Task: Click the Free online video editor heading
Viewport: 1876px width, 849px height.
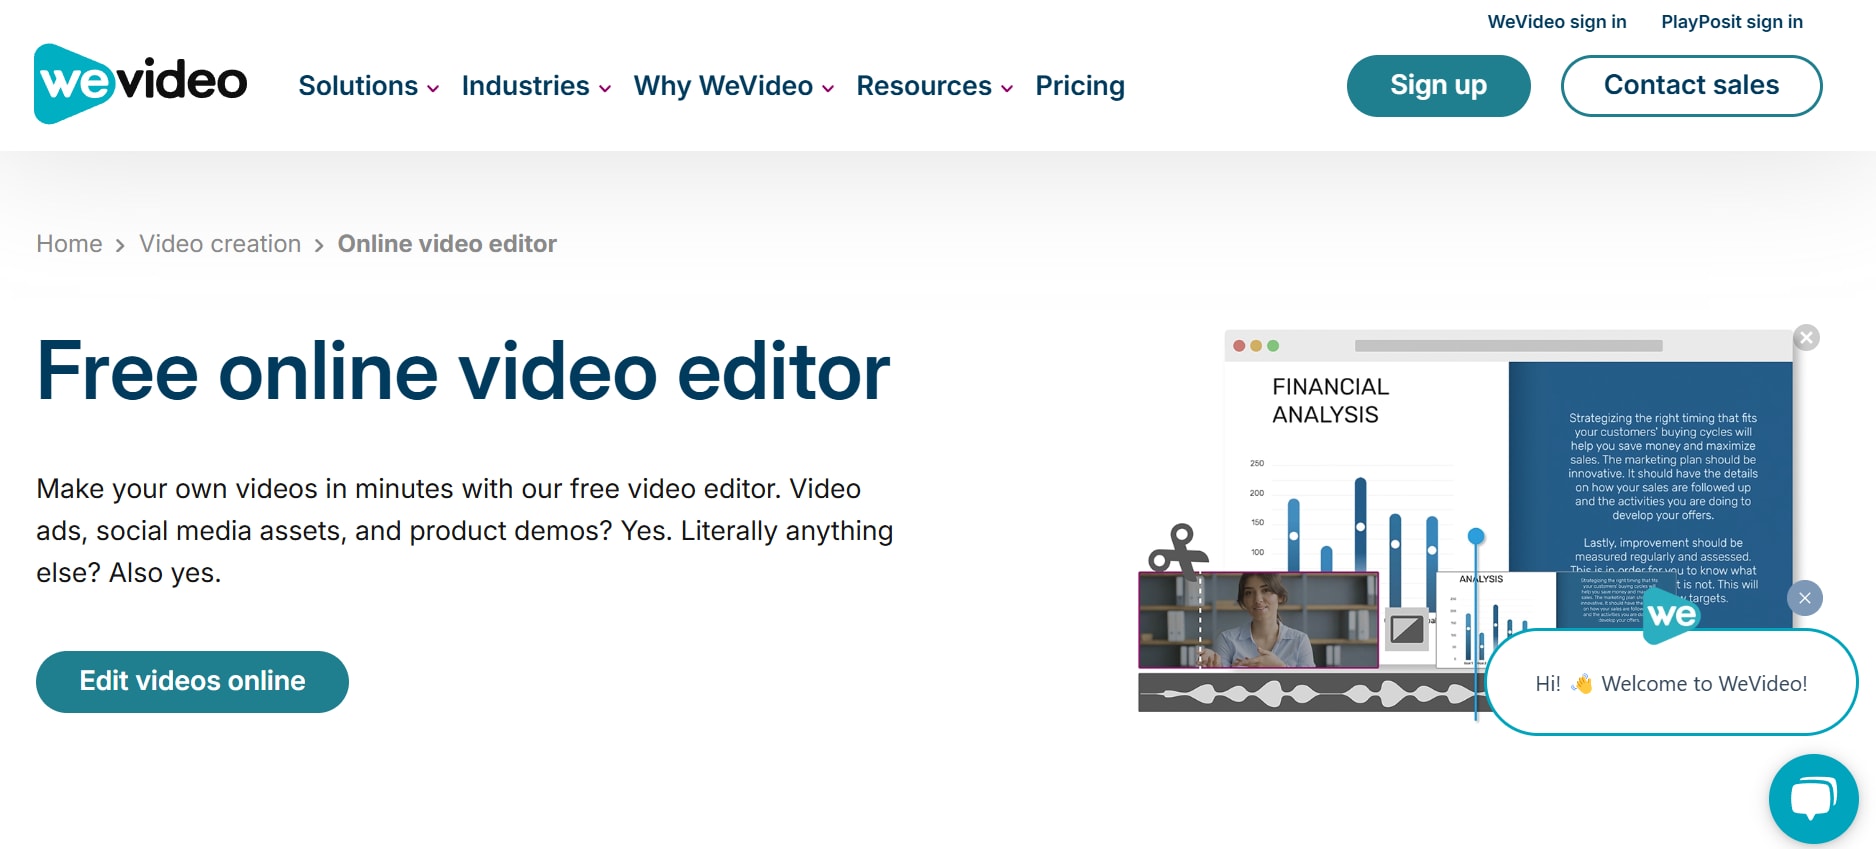Action: click(x=463, y=372)
